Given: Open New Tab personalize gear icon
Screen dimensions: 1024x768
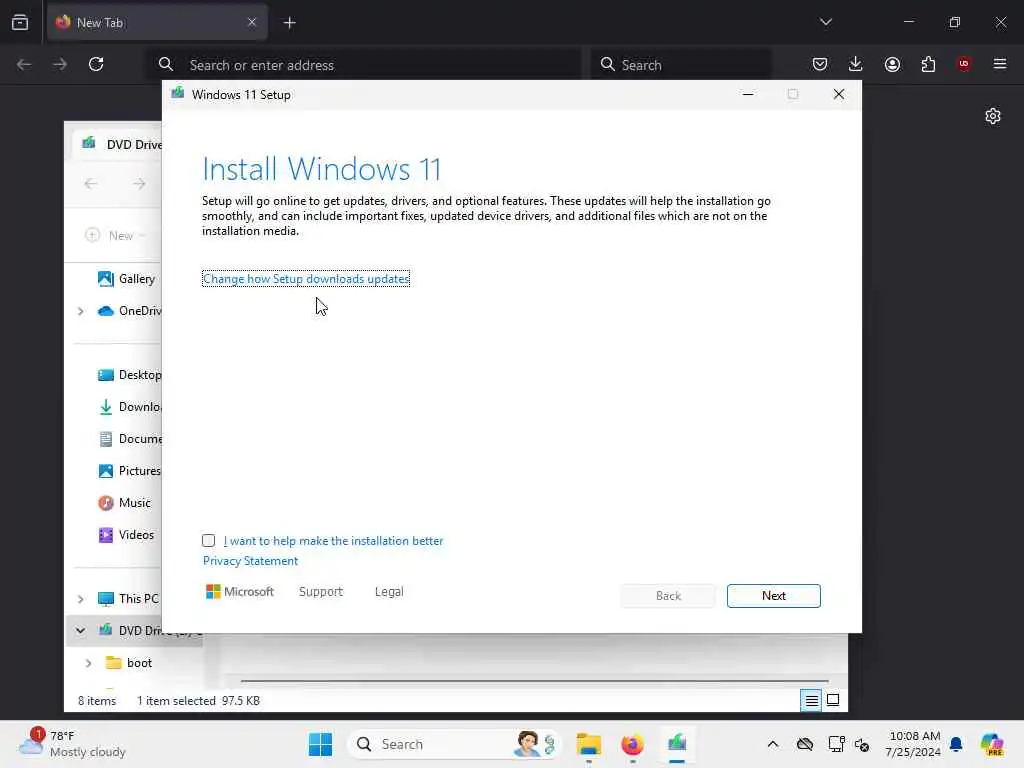Looking at the screenshot, I should point(993,116).
